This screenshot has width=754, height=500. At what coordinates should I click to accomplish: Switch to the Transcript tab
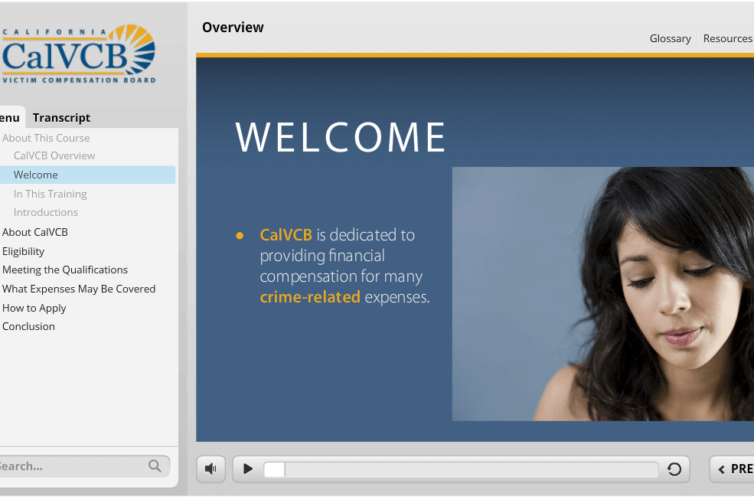61,118
